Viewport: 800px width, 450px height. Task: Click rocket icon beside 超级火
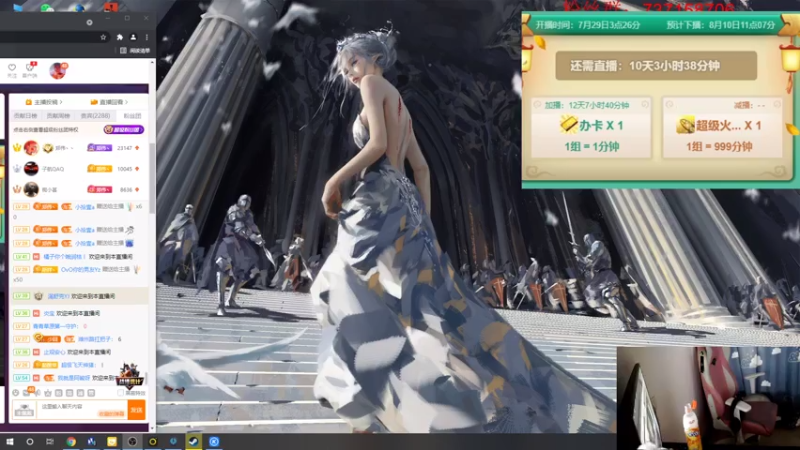pyautogui.click(x=685, y=125)
